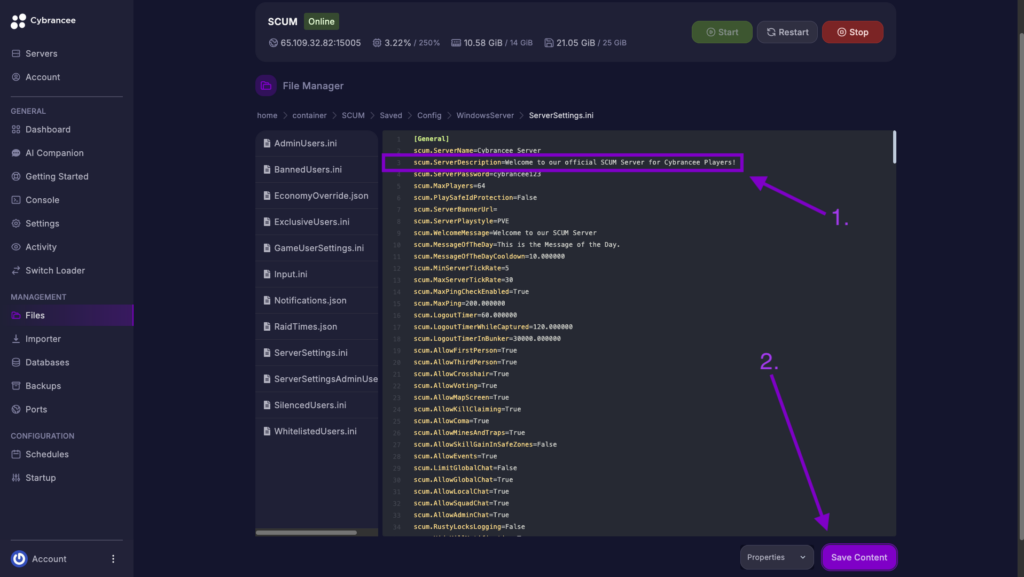Open the AI Companion section
Viewport: 1024px width, 577px height.
pyautogui.click(x=62, y=152)
